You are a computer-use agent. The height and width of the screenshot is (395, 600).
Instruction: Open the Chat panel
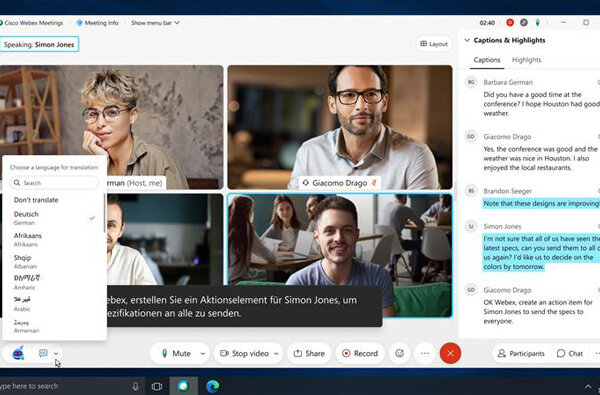coord(570,353)
